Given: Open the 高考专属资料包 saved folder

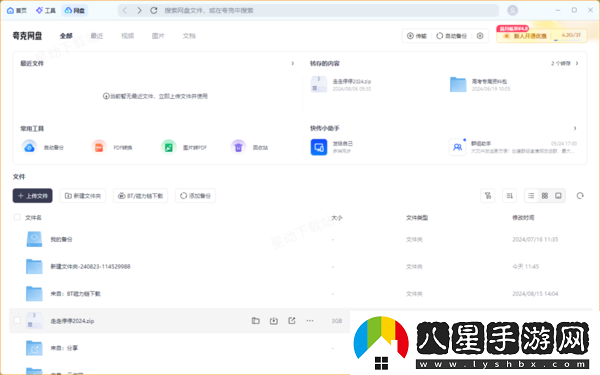Looking at the screenshot, I should tap(458, 84).
